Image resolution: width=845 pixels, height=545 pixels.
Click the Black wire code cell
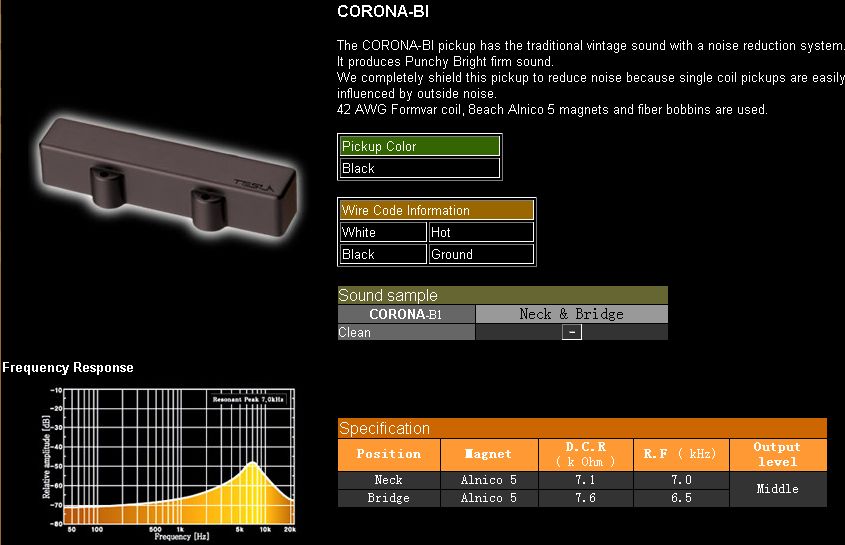point(383,254)
